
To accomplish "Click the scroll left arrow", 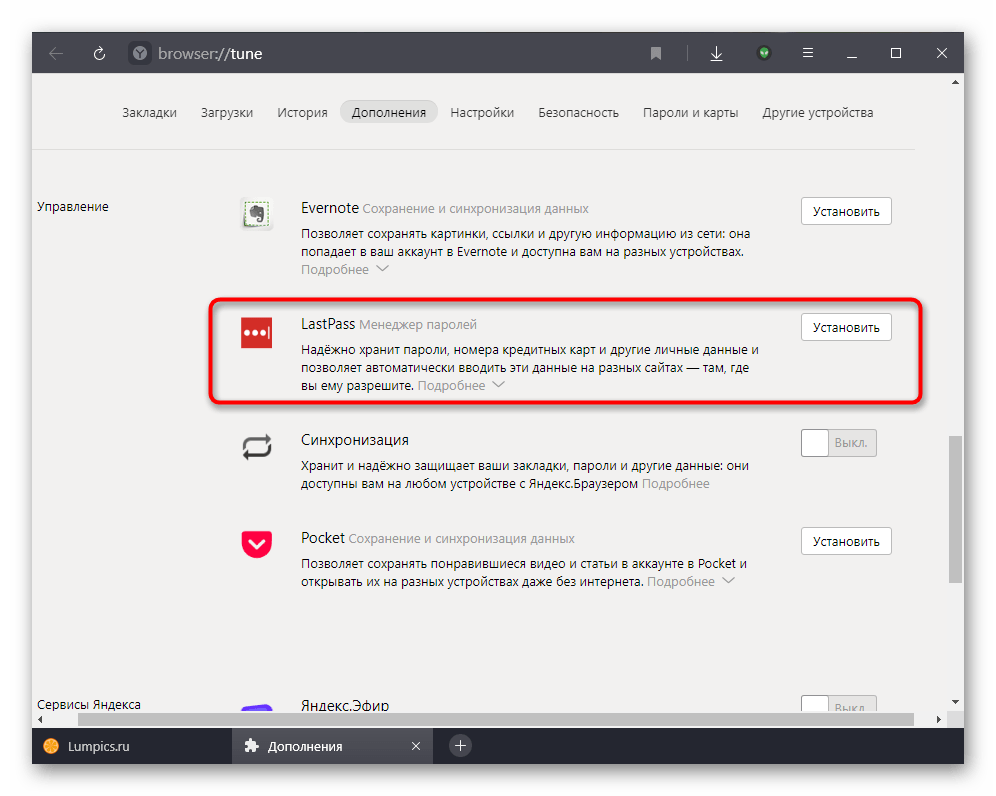I will [x=41, y=720].
